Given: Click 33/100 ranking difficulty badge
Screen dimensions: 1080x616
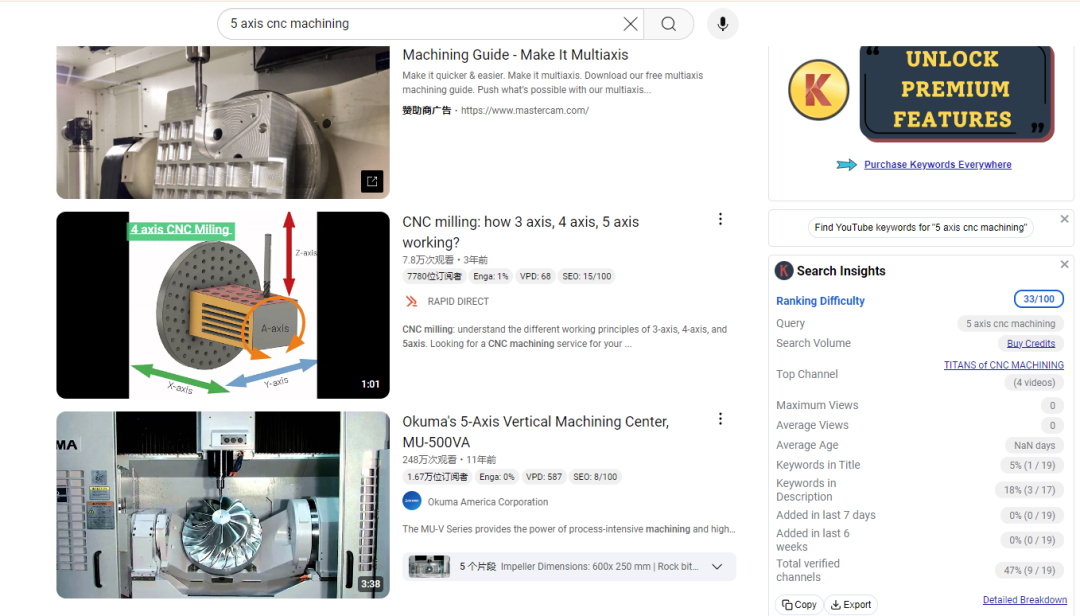Looking at the screenshot, I should click(x=1039, y=299).
